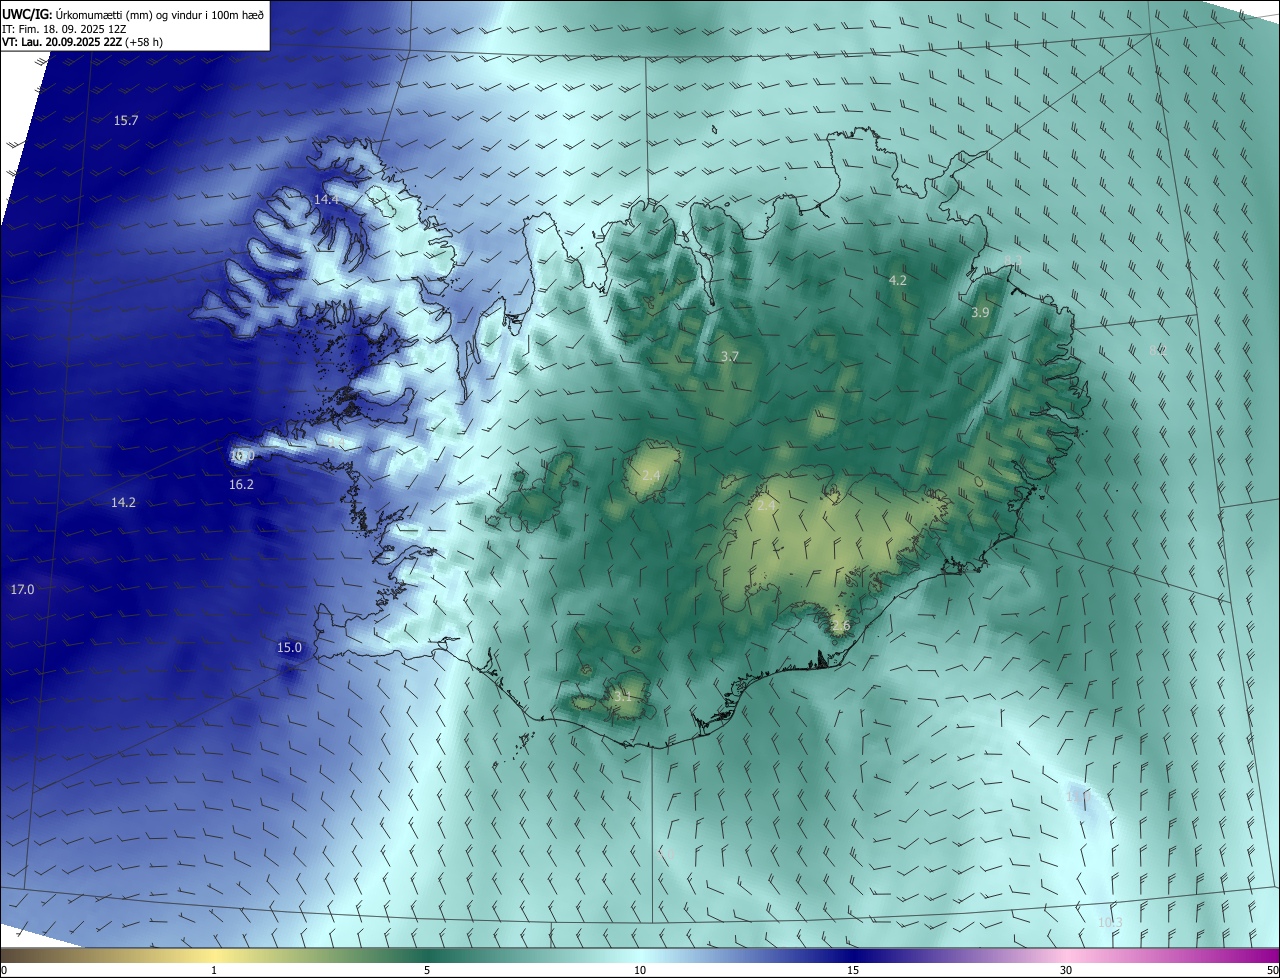Click the colorbar tick label 5
This screenshot has width=1280, height=978.
coord(427,970)
